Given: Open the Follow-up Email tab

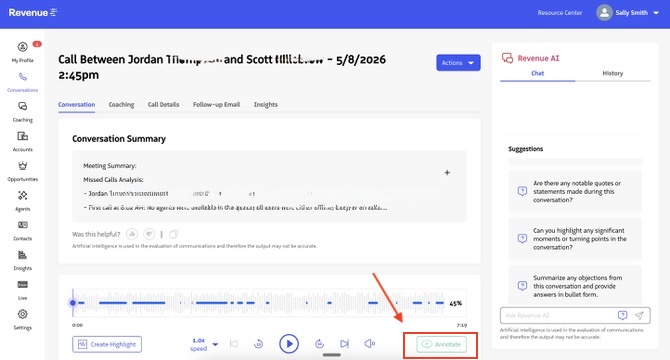Looking at the screenshot, I should click(216, 105).
